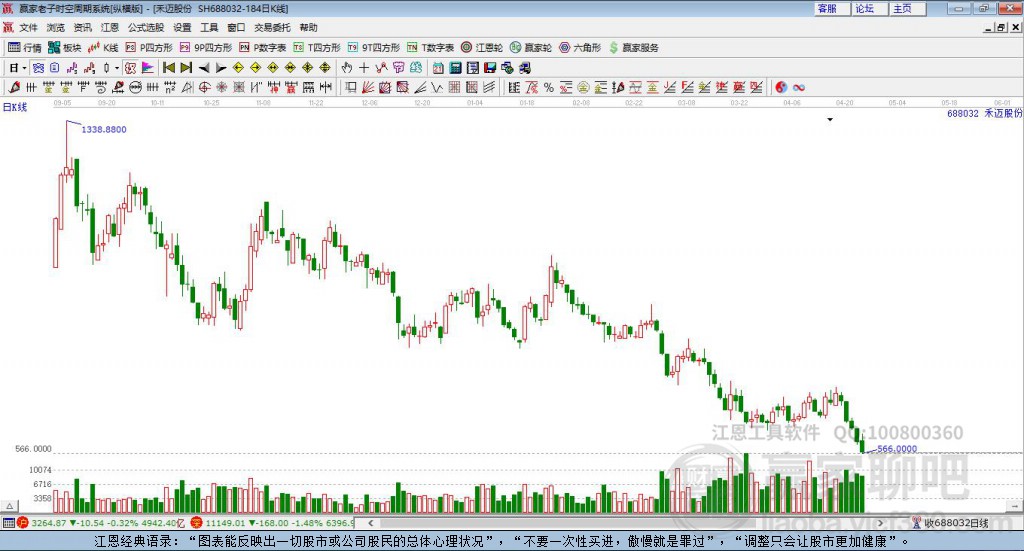1024x551 pixels.
Task: Open 赢家服务 with the dollar icon
Action: [x=633, y=48]
